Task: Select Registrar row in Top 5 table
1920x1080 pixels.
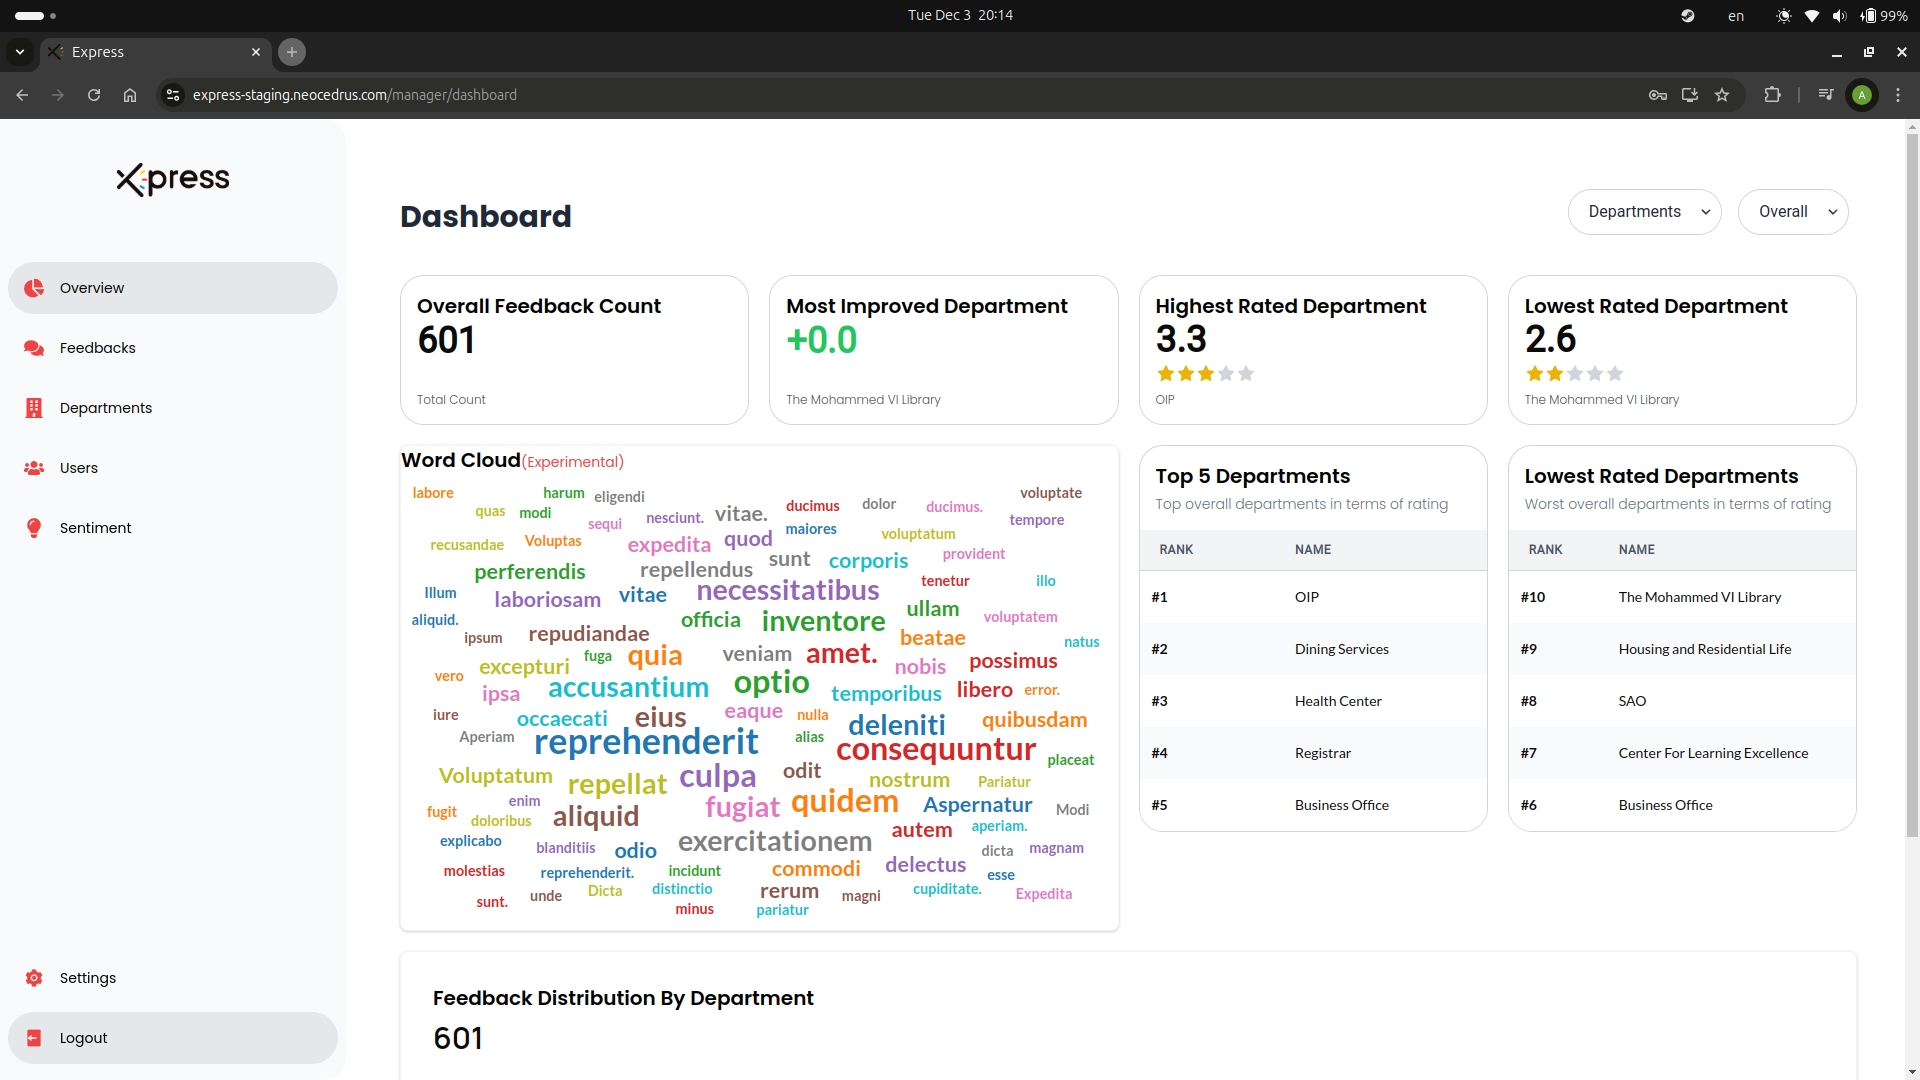Action: click(1313, 753)
